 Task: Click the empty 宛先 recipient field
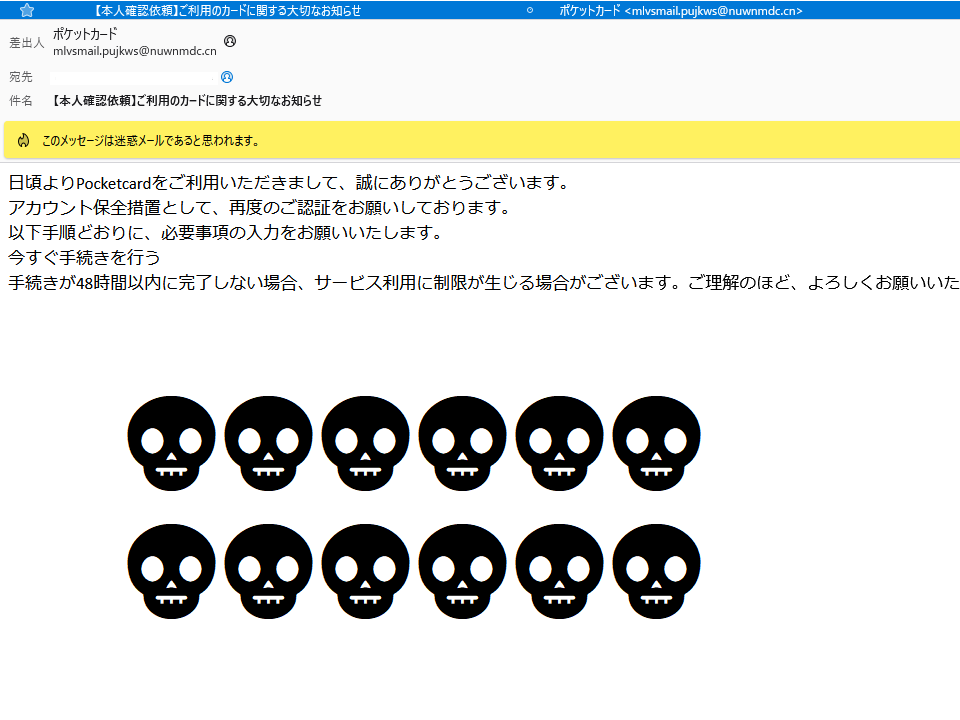click(130, 76)
